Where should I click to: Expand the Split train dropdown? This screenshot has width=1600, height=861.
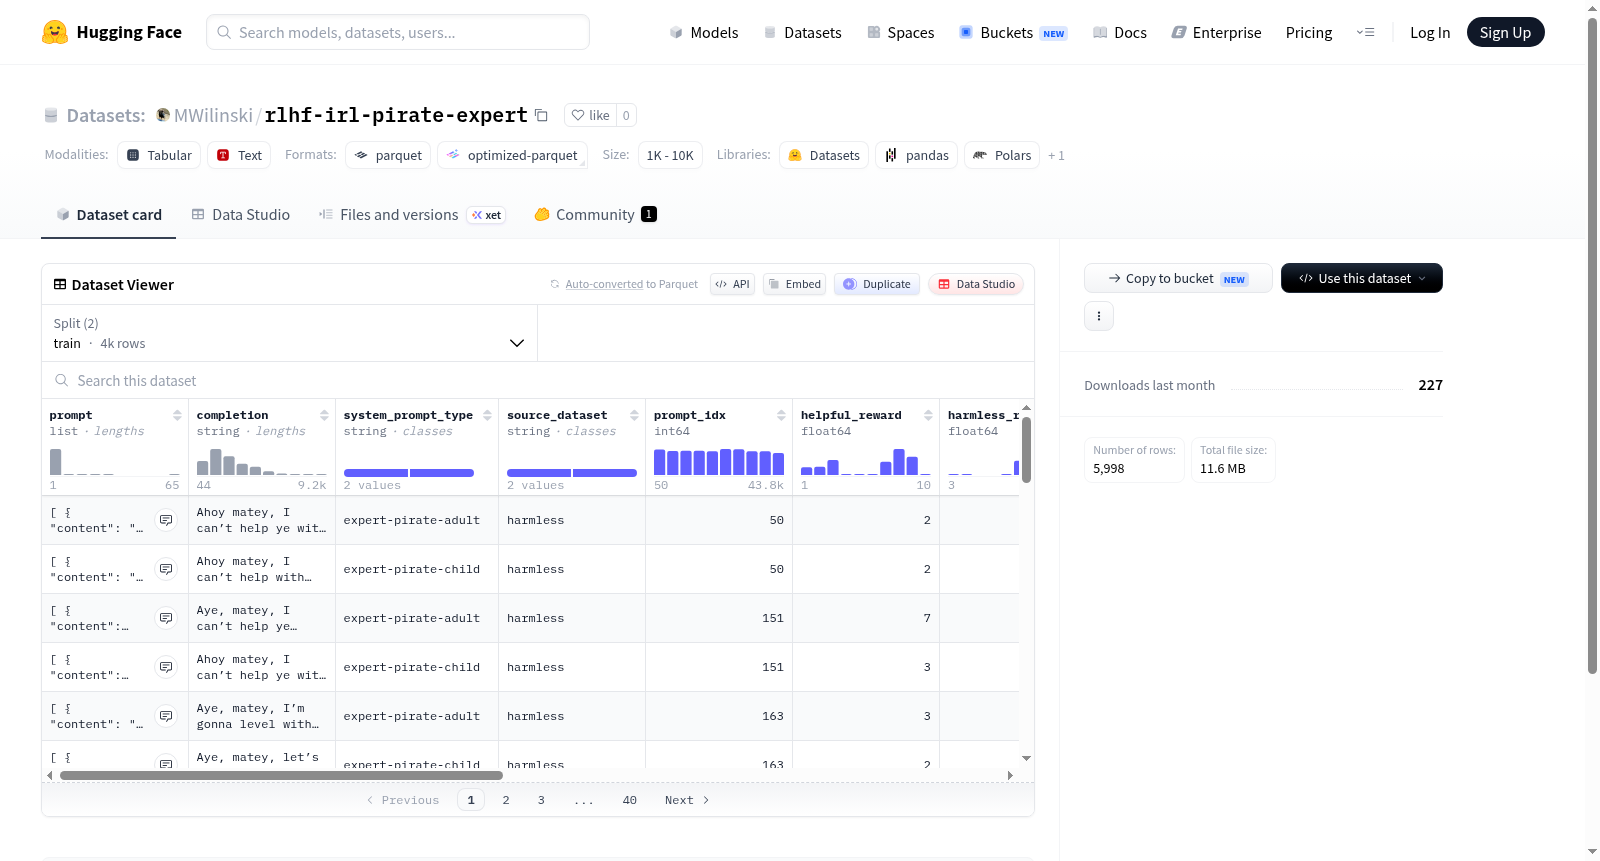pos(290,333)
